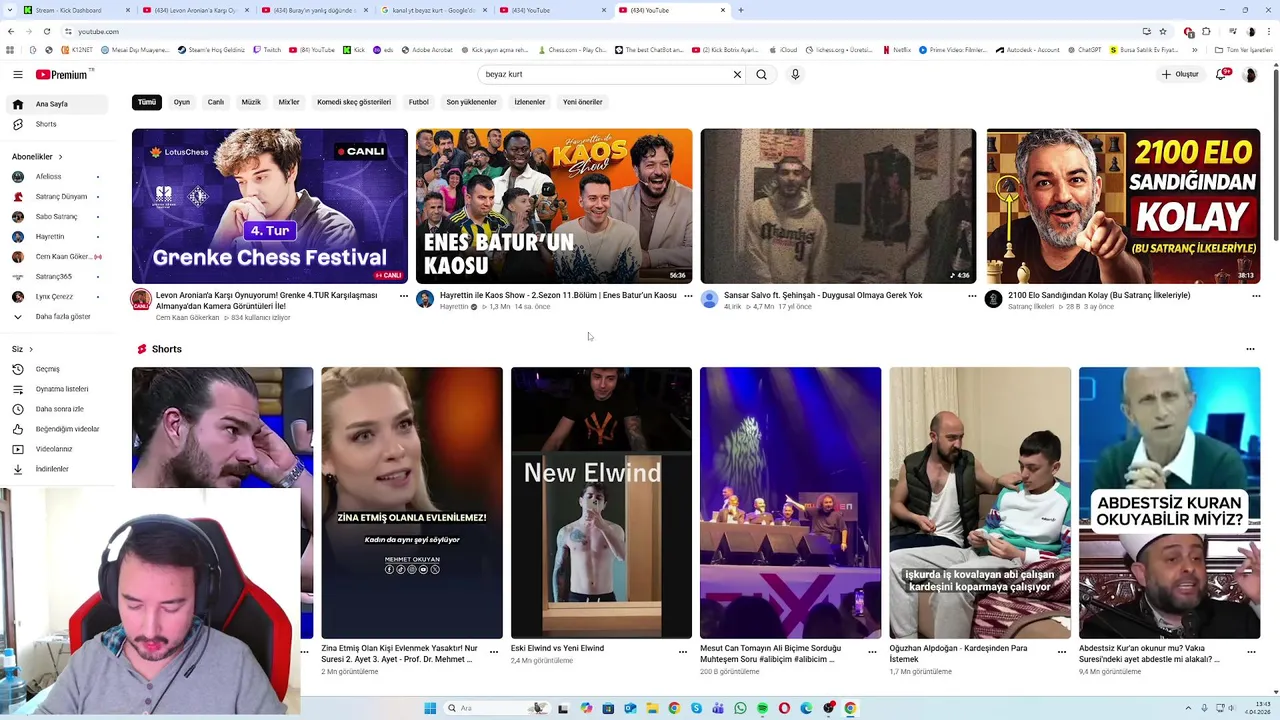Open the Windows Start menu
The height and width of the screenshot is (720, 1280).
[x=430, y=708]
